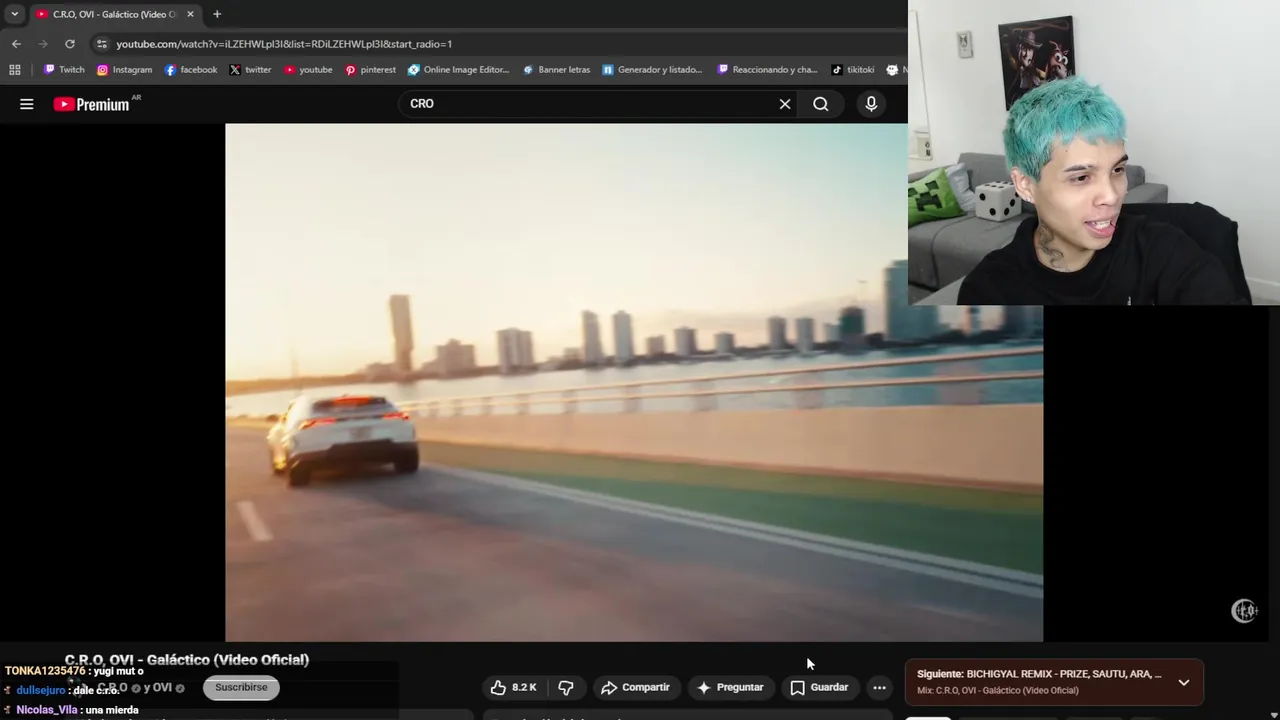Open more actions three-dot menu
This screenshot has height=720, width=1280.
click(x=879, y=687)
